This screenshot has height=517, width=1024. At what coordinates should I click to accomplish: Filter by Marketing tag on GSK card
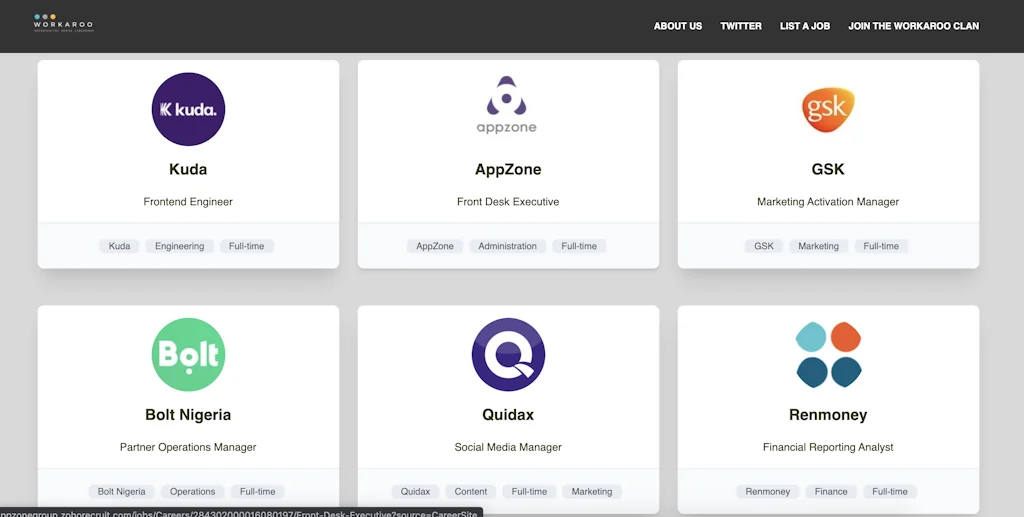tap(818, 246)
